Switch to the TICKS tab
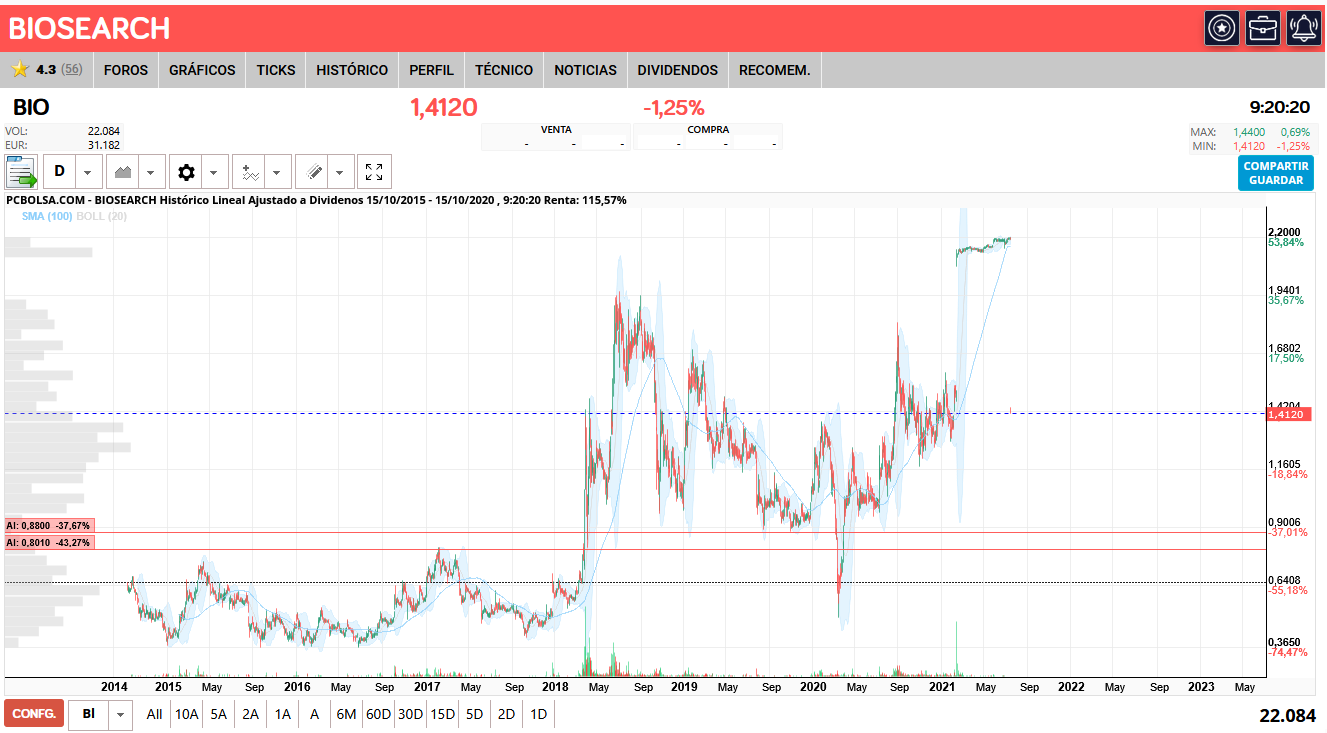1327x733 pixels. (x=276, y=70)
